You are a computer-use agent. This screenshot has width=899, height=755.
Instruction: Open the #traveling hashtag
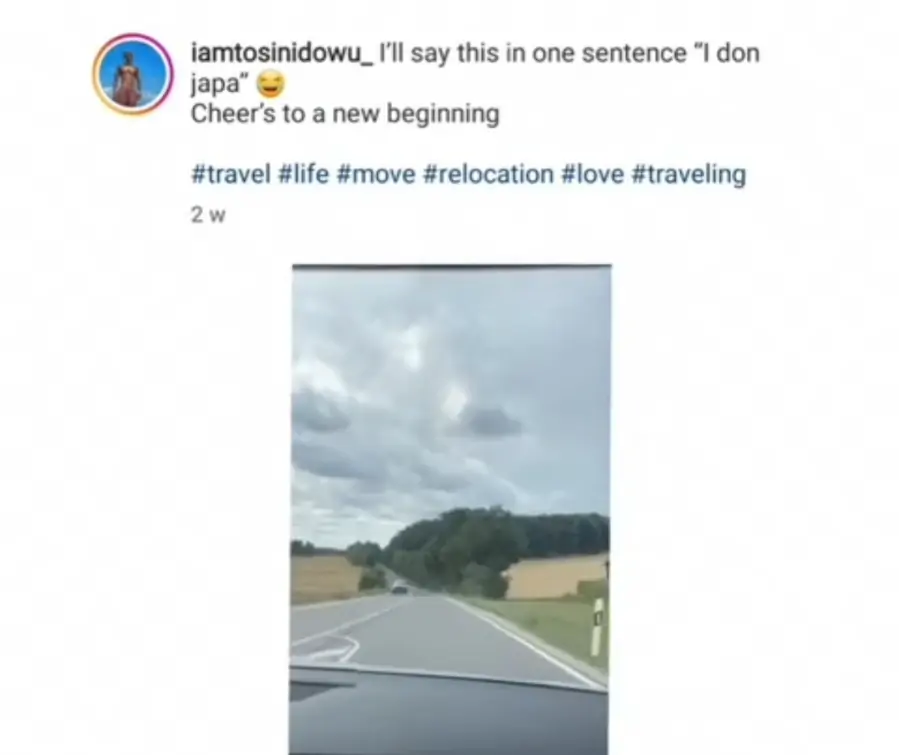[689, 174]
